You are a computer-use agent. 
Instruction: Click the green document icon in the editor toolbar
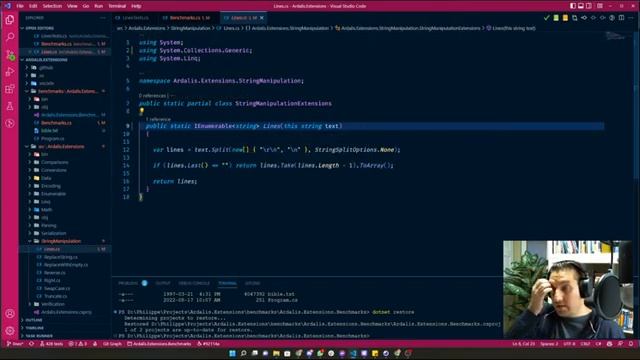tap(556, 18)
